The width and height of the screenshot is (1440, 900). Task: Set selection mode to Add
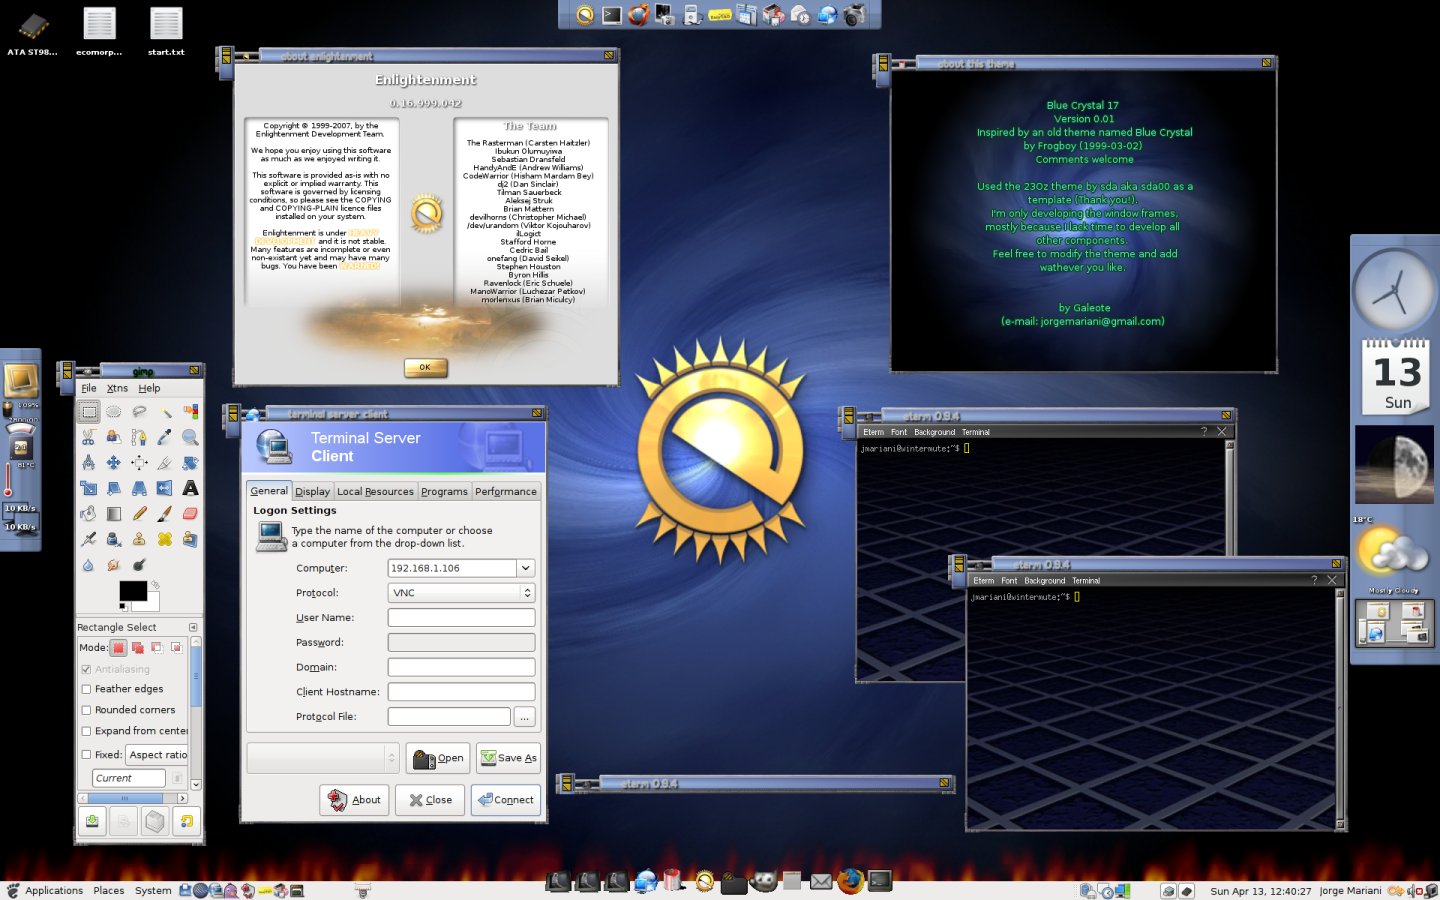138,647
